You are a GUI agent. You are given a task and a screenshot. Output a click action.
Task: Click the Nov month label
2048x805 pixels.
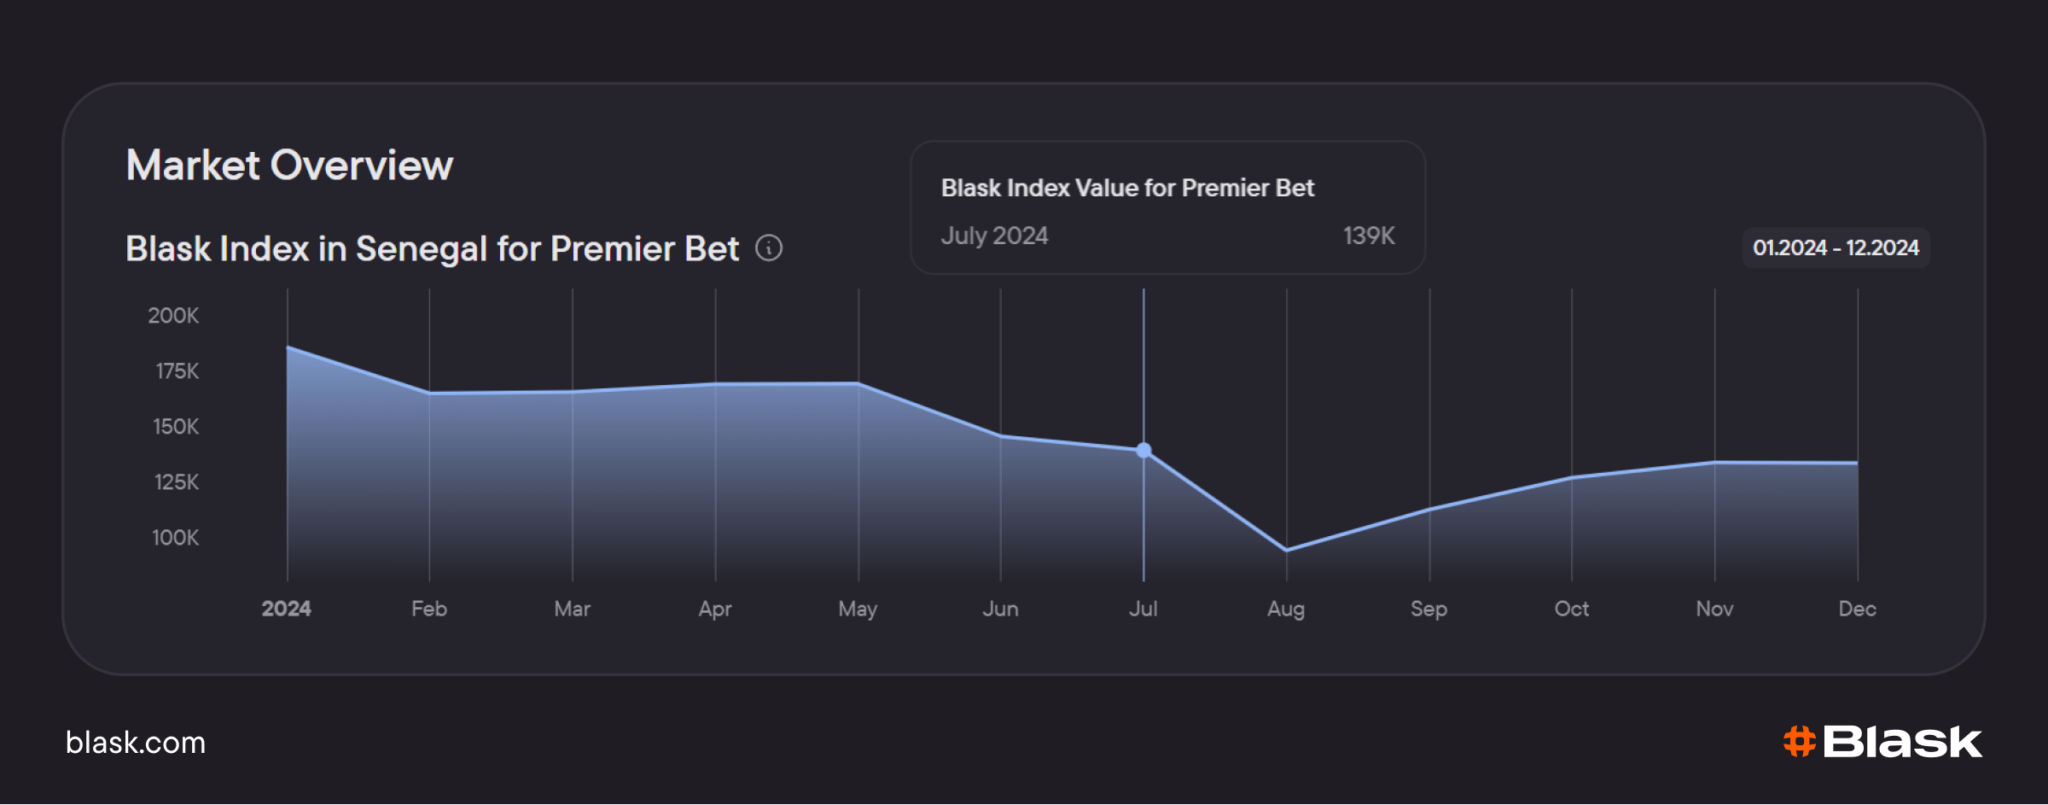coord(1714,608)
